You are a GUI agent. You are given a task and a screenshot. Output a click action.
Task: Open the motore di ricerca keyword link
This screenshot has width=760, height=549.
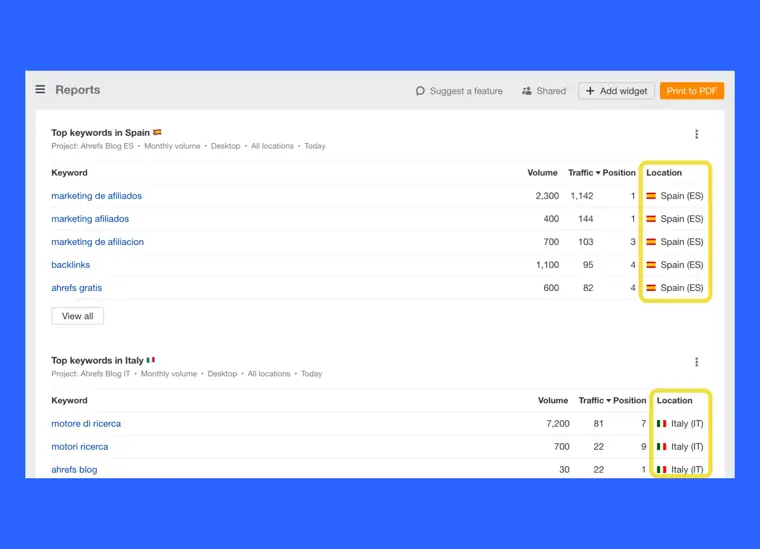point(86,424)
